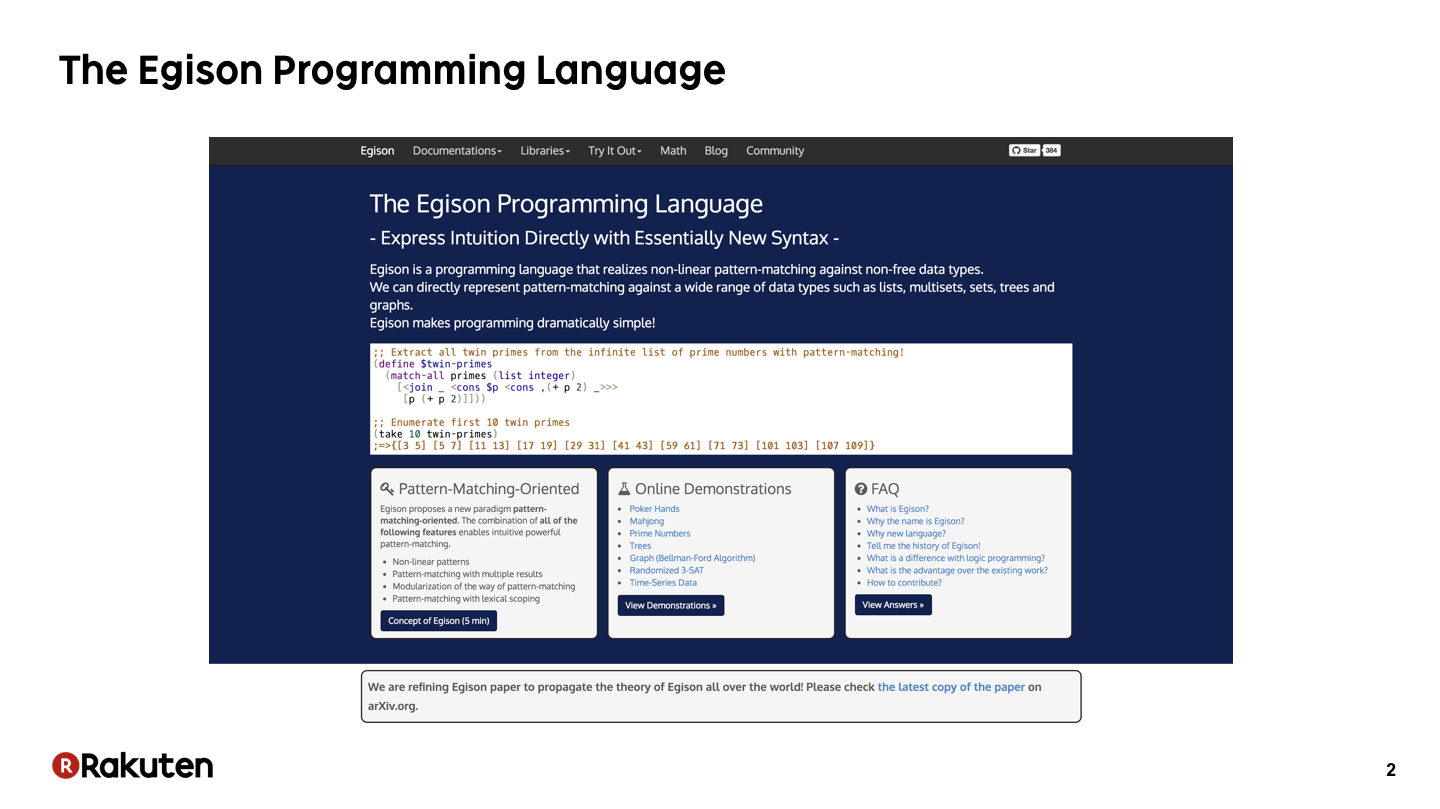Image resolution: width=1440 pixels, height=809 pixels.
Task: Open the Try It Out dropdown
Action: point(615,151)
